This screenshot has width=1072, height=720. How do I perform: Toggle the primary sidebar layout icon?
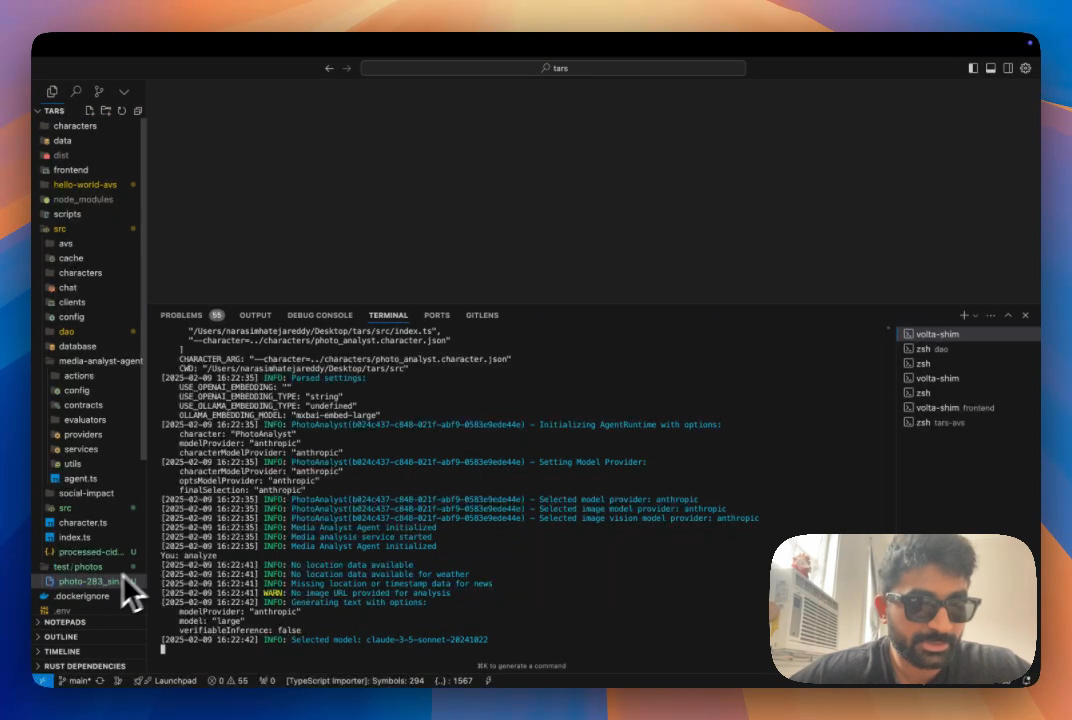973,68
